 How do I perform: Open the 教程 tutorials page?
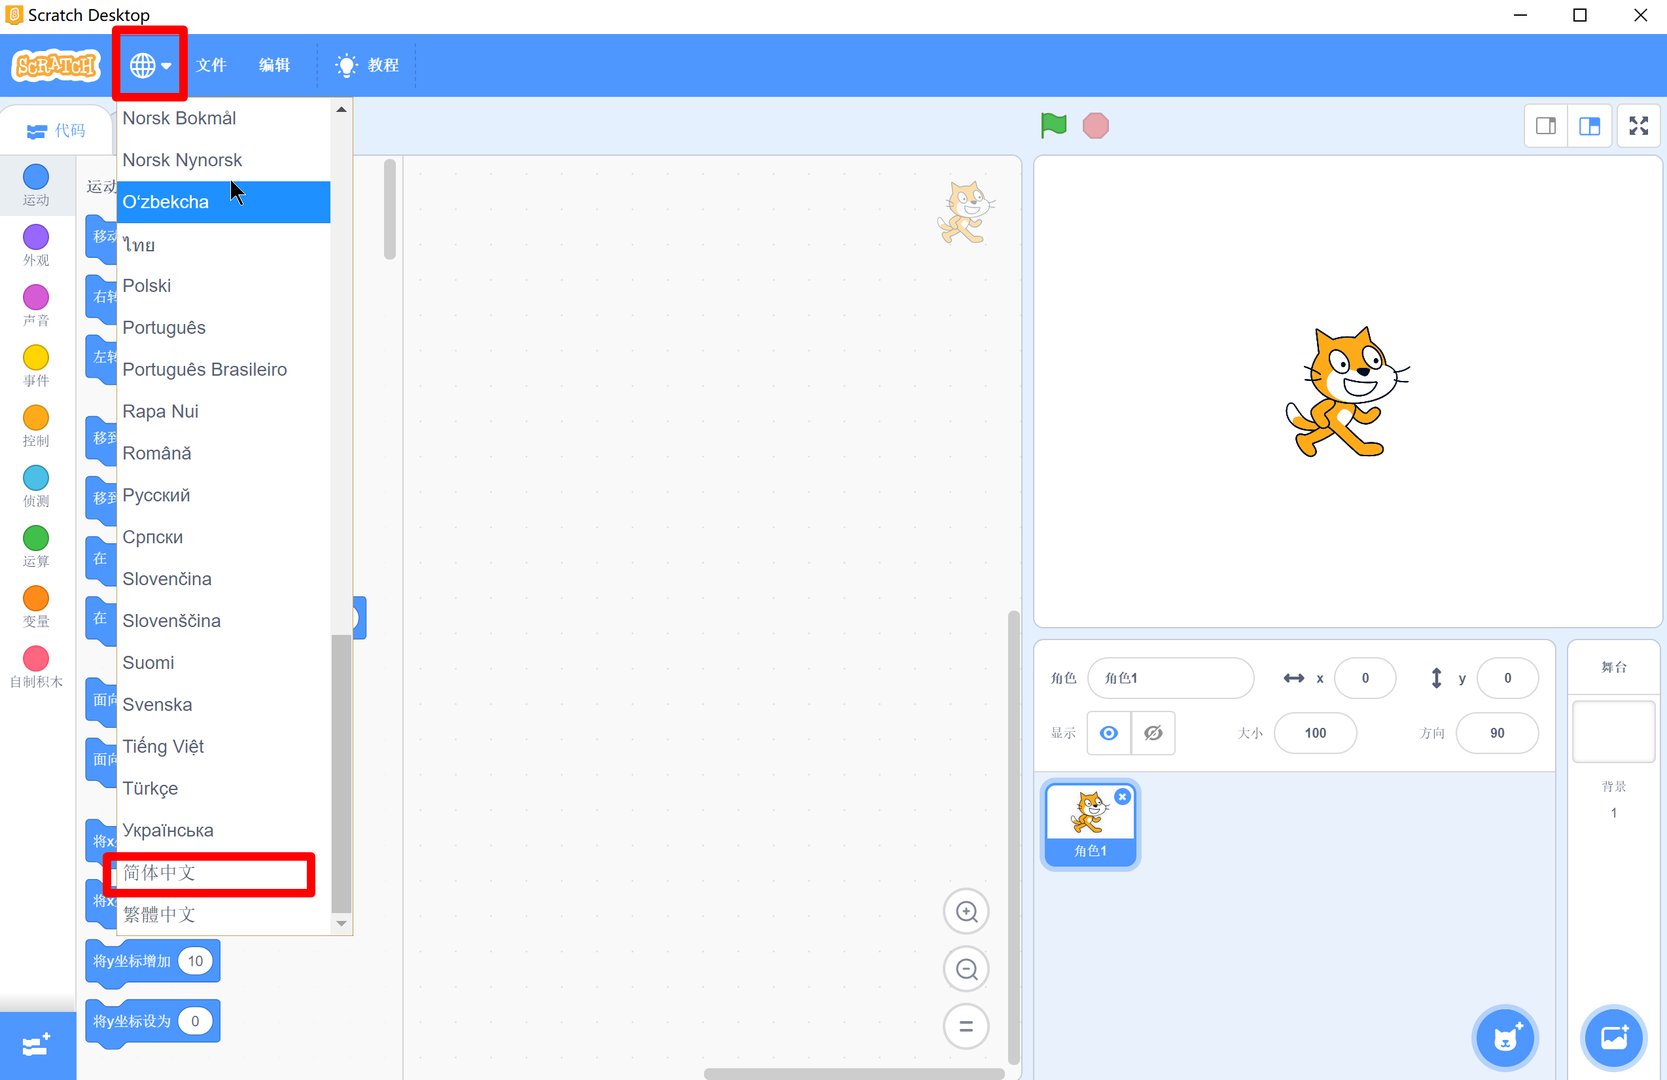(x=367, y=64)
